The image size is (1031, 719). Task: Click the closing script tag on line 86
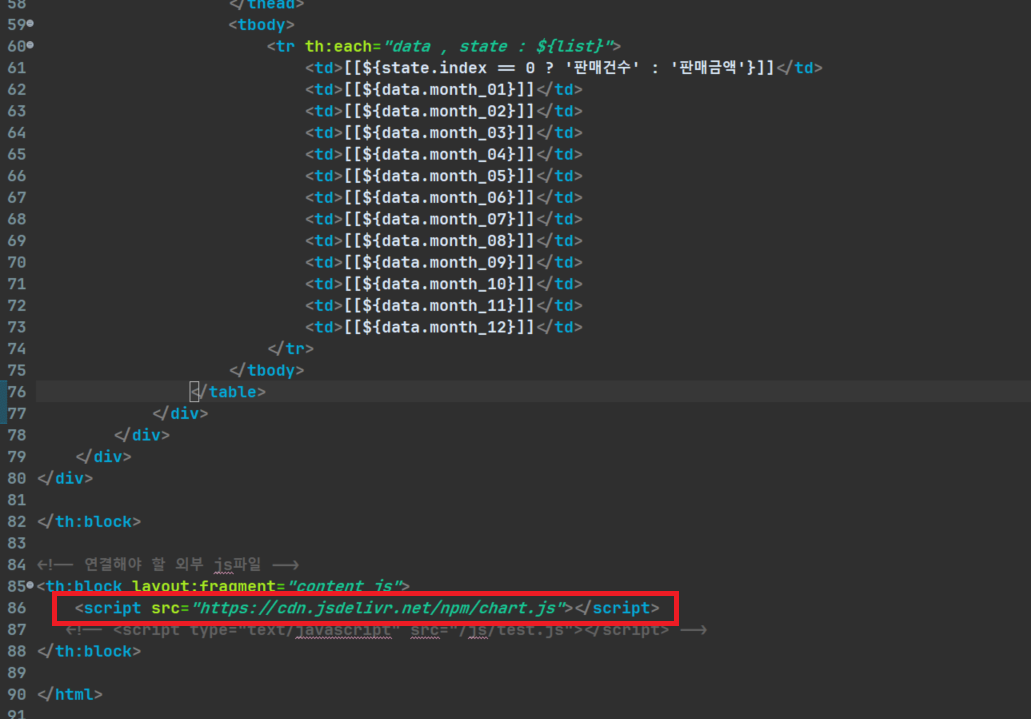(617, 608)
